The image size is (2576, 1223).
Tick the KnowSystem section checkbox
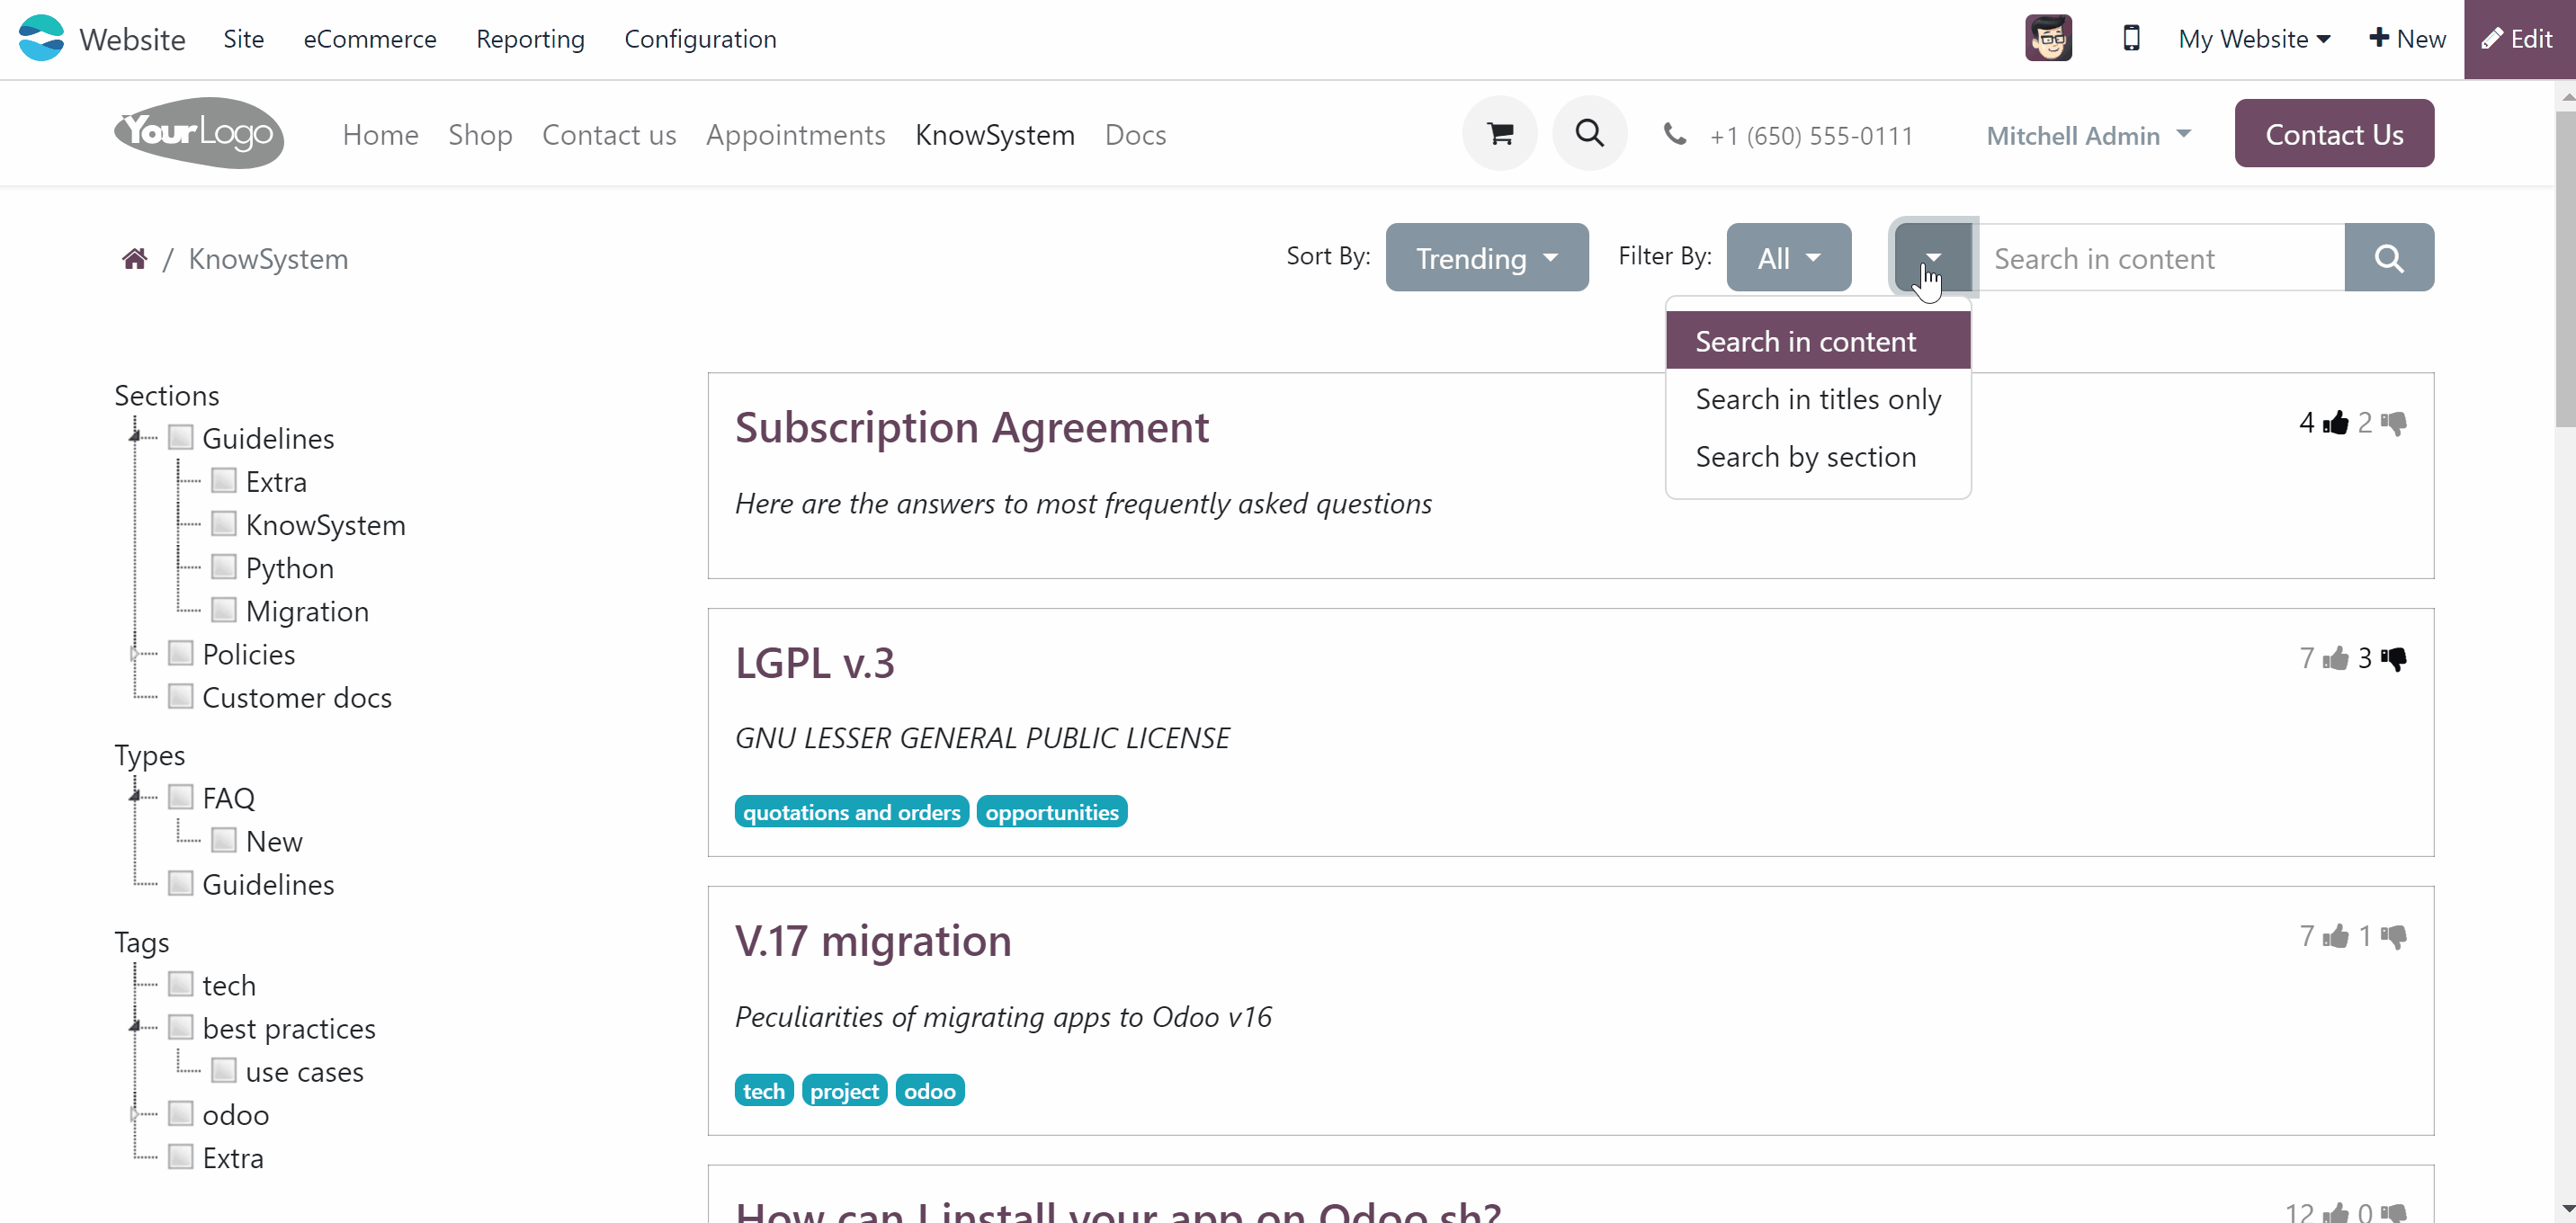click(224, 523)
